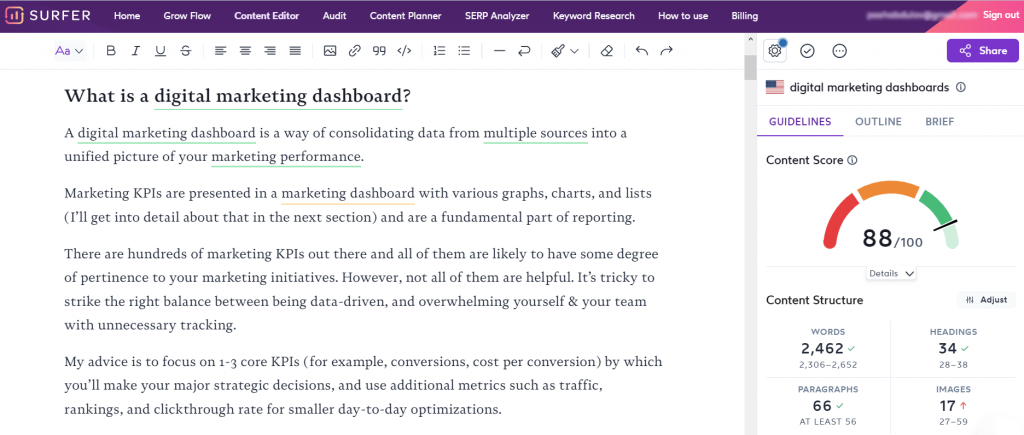Insert a hyperlink
Screen dimensions: 1024x435
pos(355,51)
